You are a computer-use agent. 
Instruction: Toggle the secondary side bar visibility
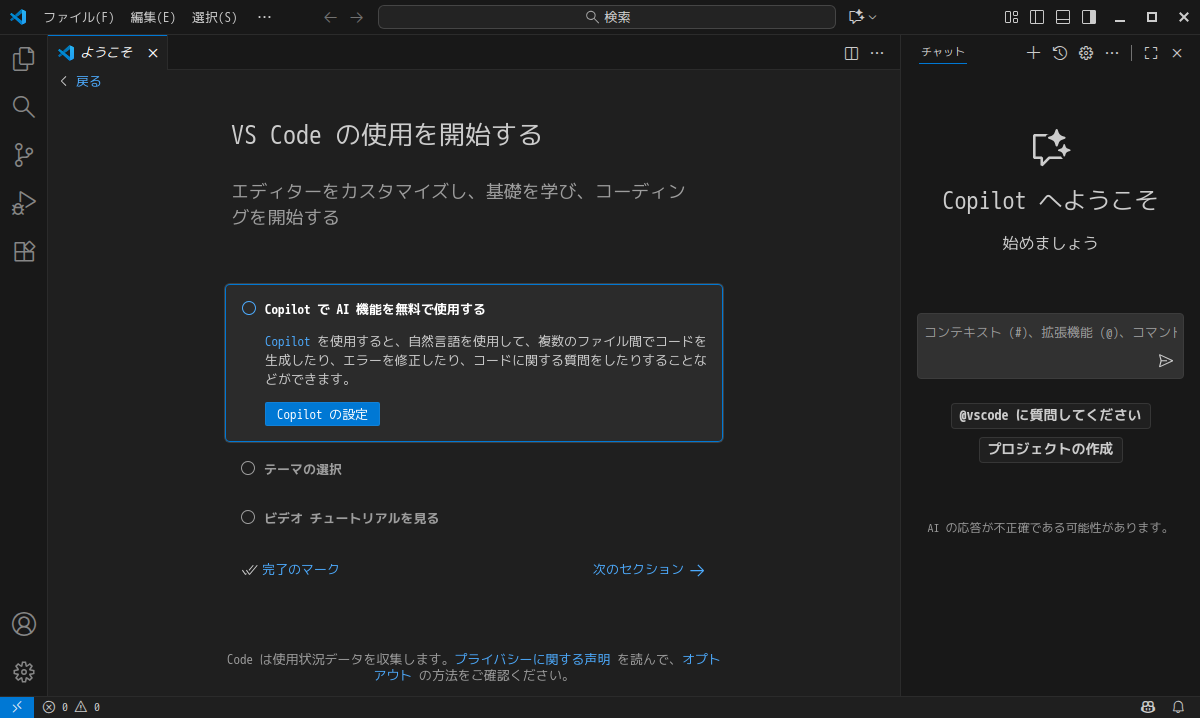tap(1089, 17)
